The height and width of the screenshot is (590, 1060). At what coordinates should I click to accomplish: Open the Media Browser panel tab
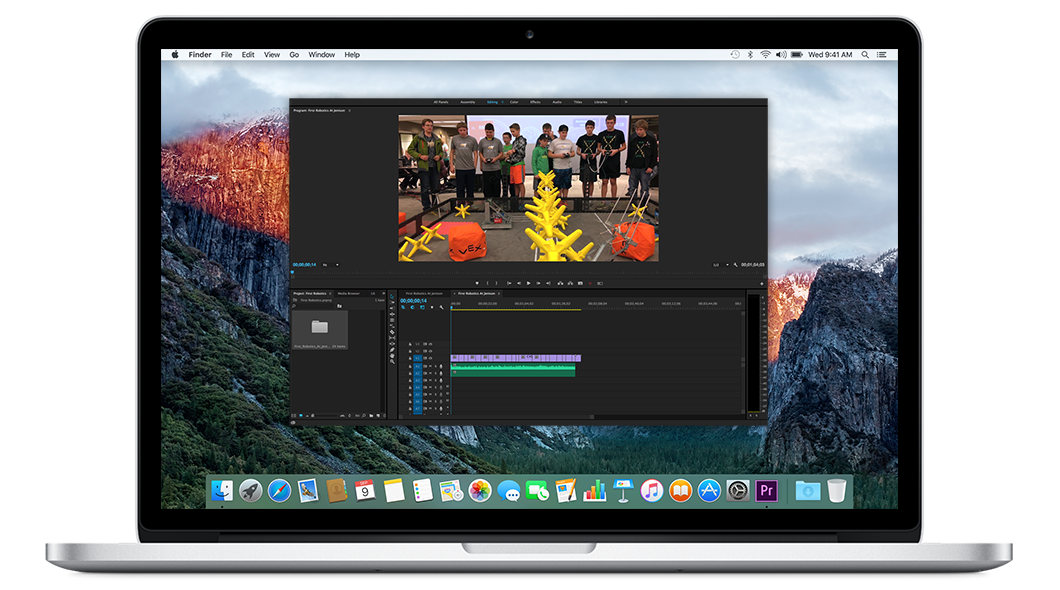348,293
